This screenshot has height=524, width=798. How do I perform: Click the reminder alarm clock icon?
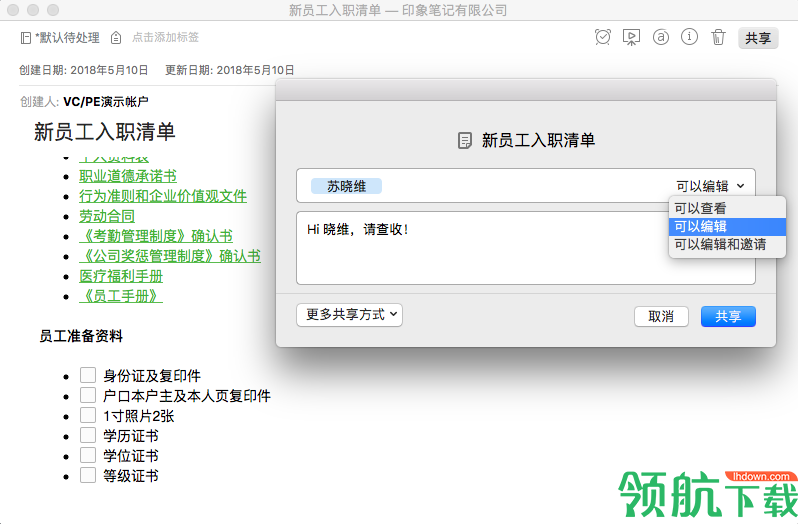point(603,37)
